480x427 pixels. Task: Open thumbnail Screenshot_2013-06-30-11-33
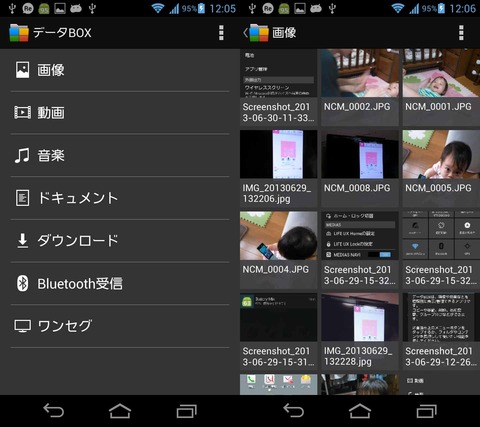(x=279, y=73)
